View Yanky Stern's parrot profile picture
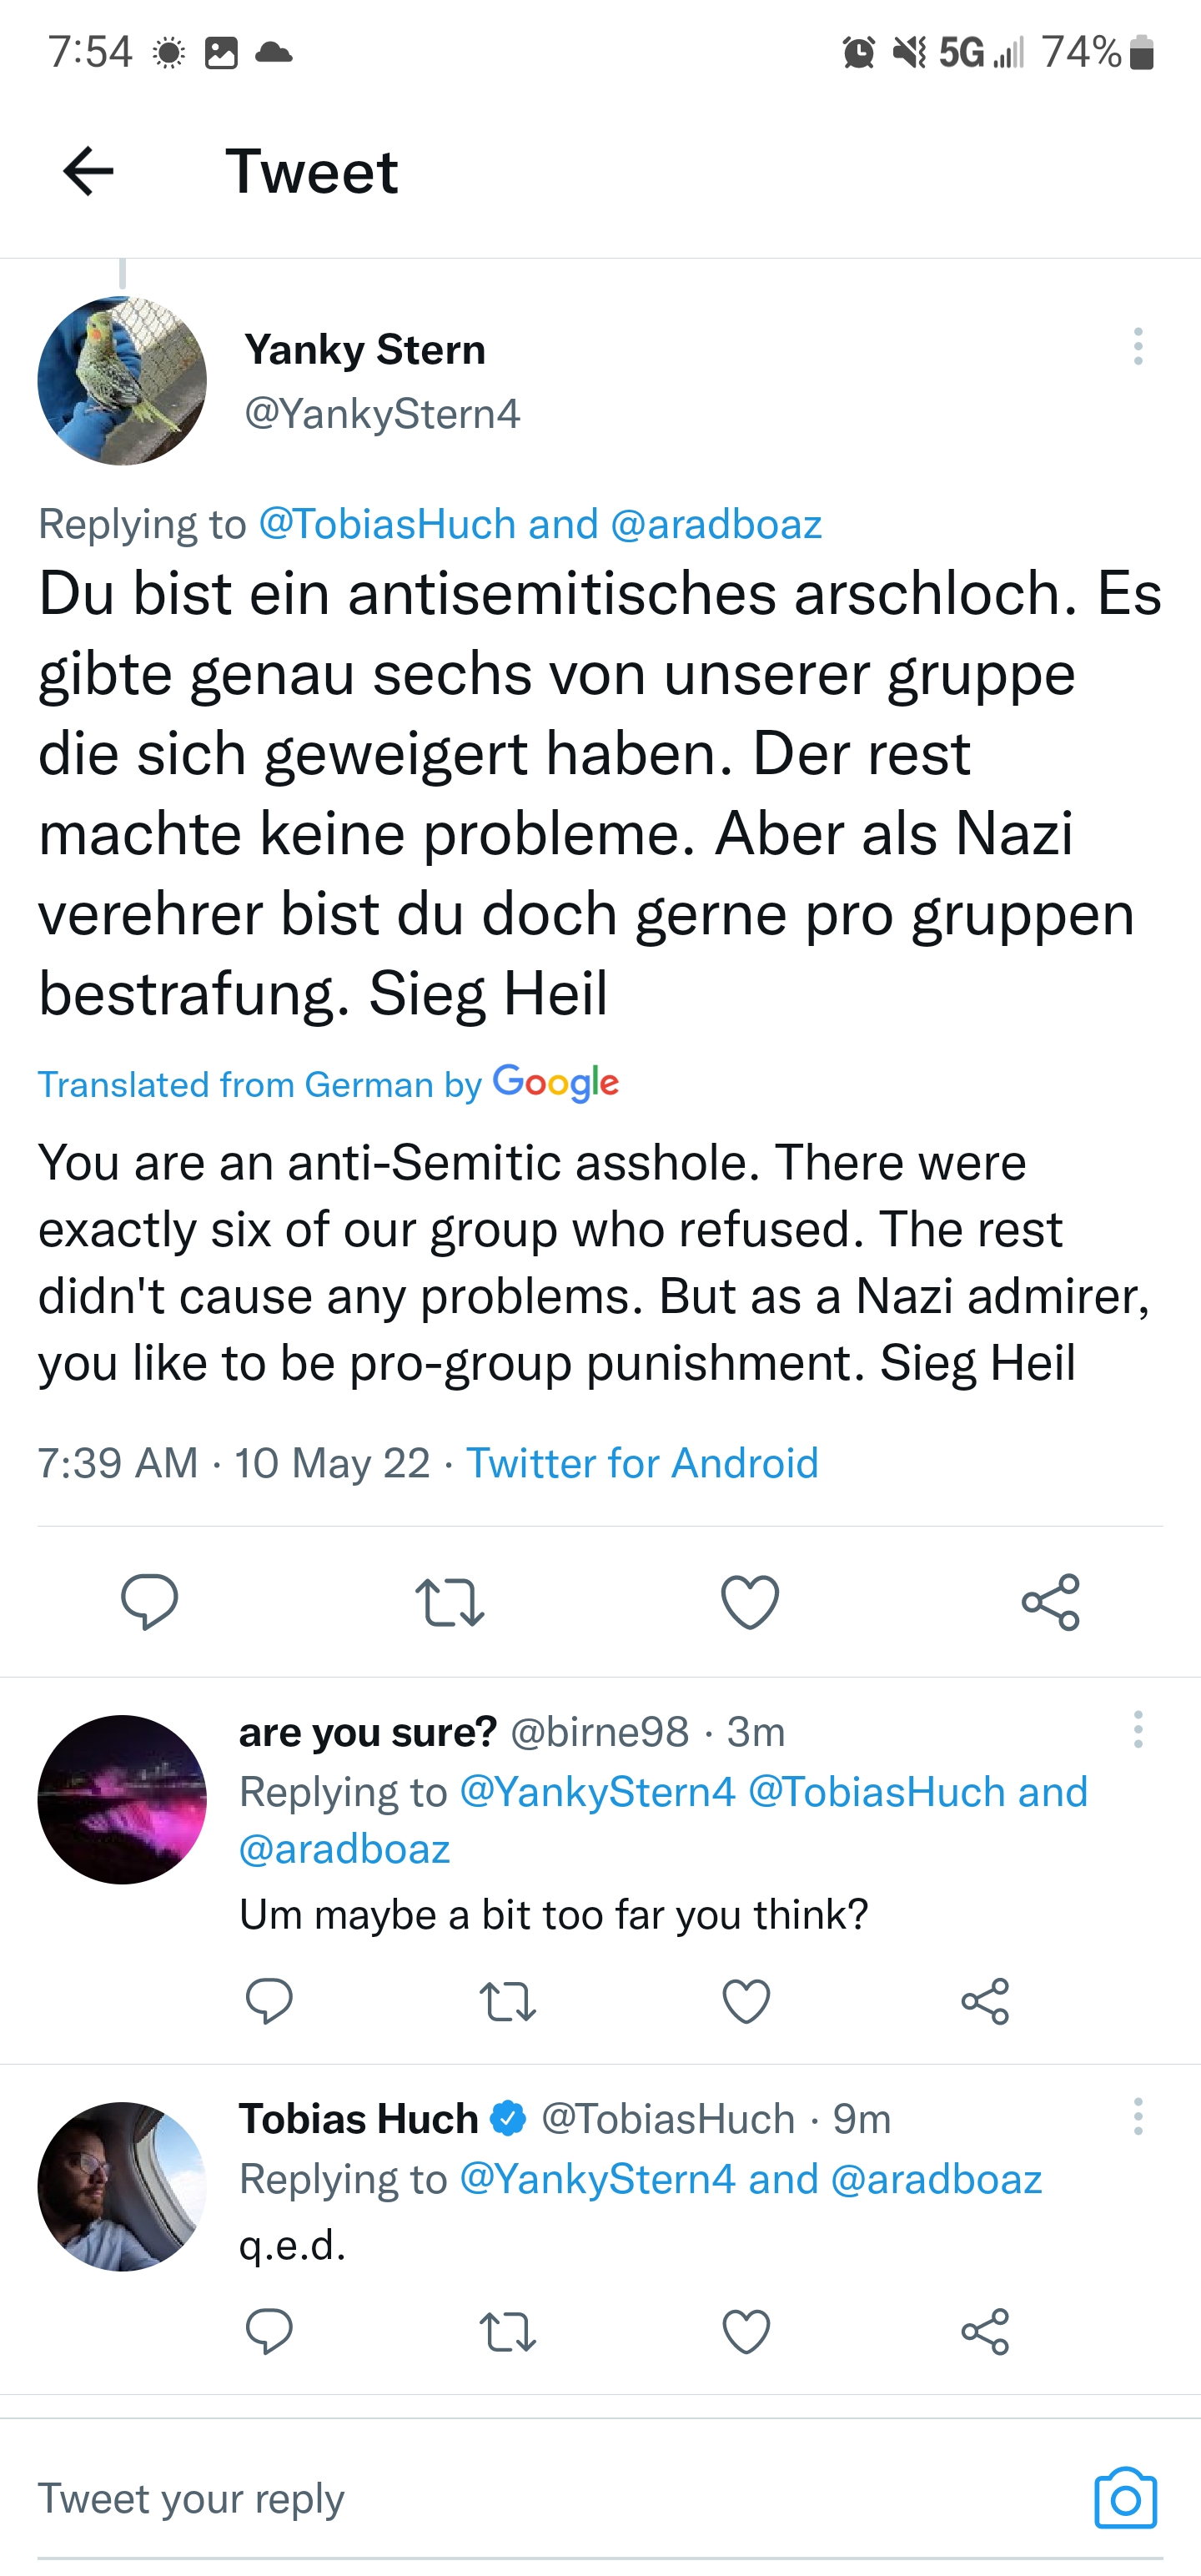 point(122,381)
